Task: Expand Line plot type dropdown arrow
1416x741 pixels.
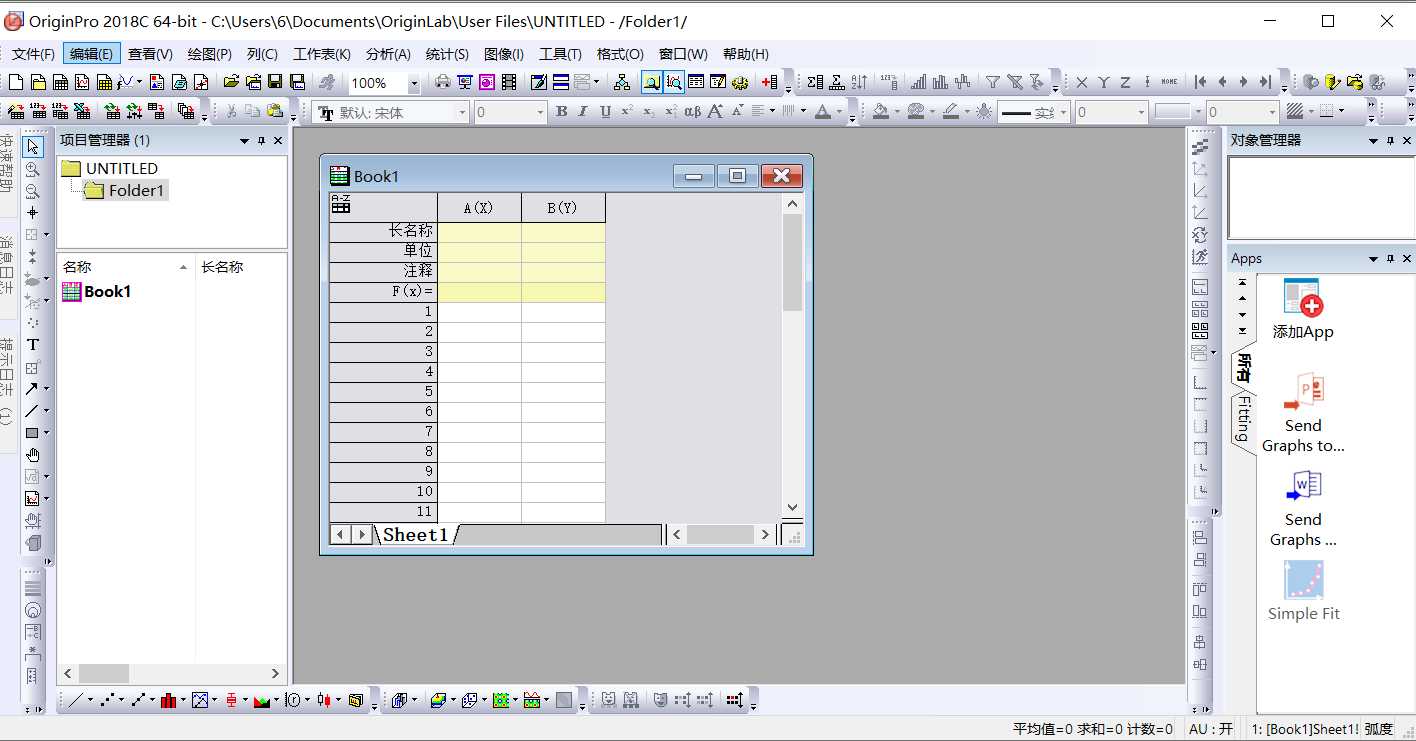Action: click(90, 700)
